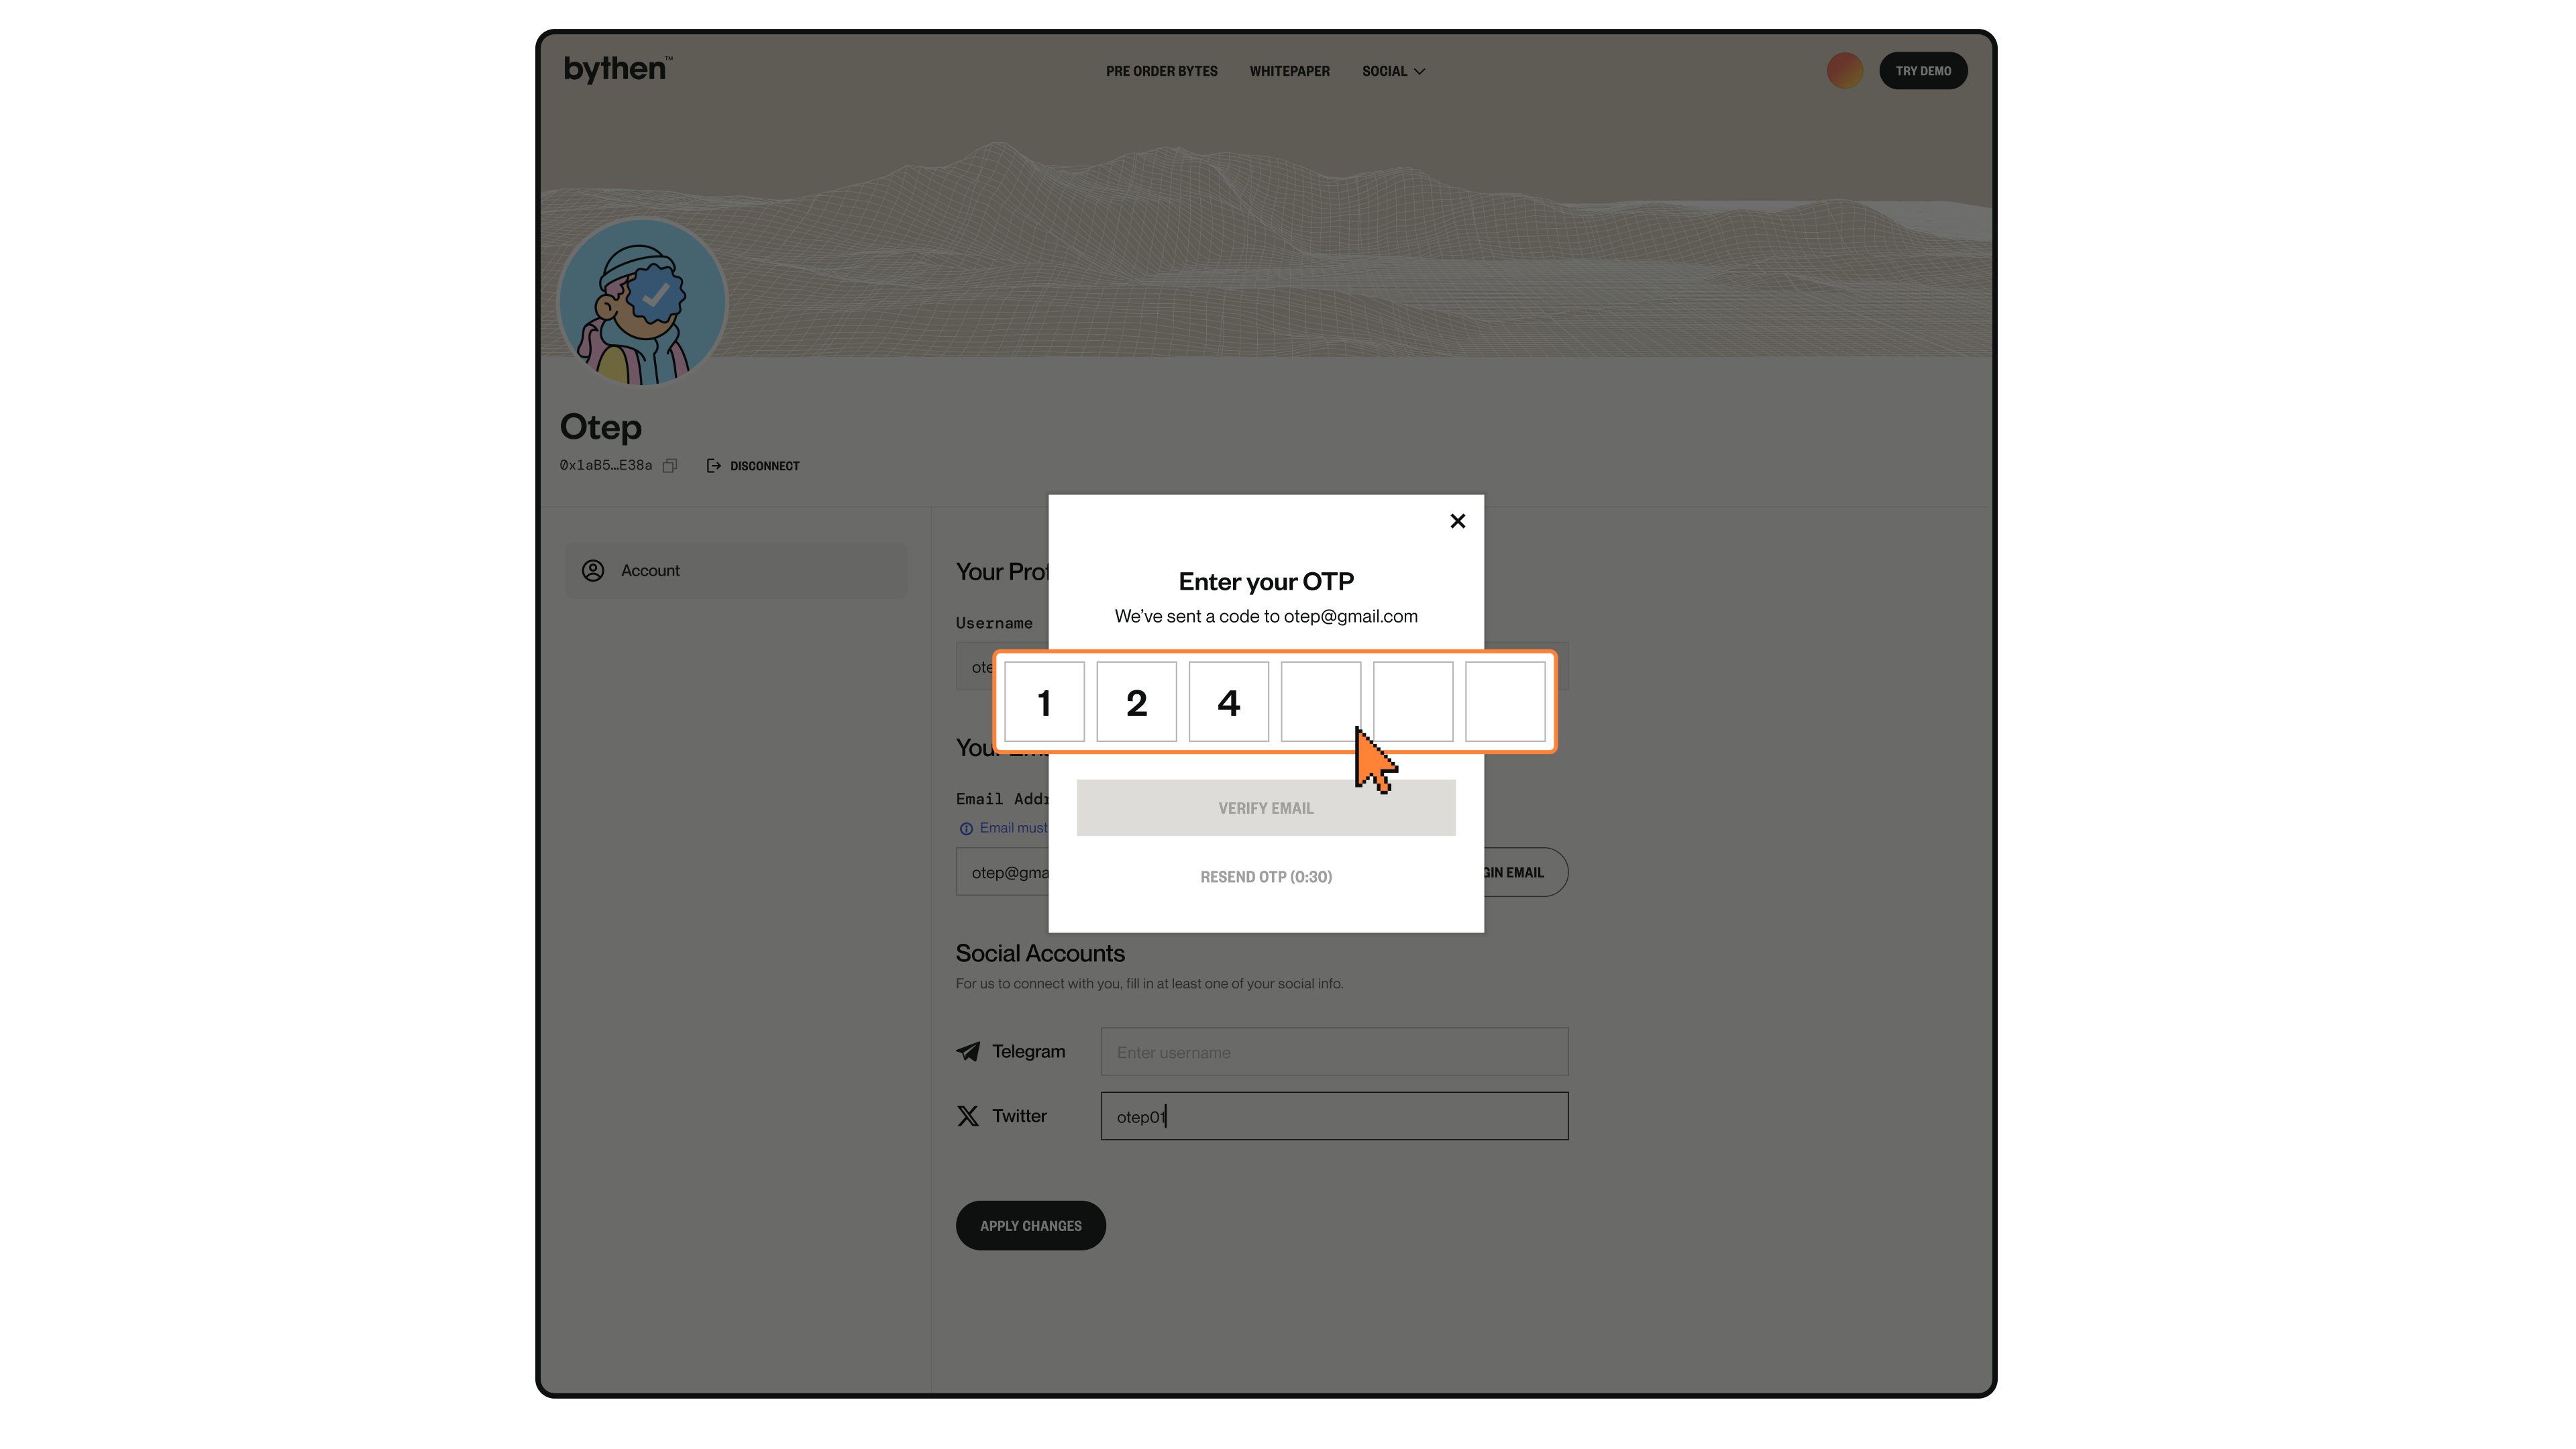Open the Whitepaper menu item
The height and width of the screenshot is (1449, 2576).
click(1289, 71)
